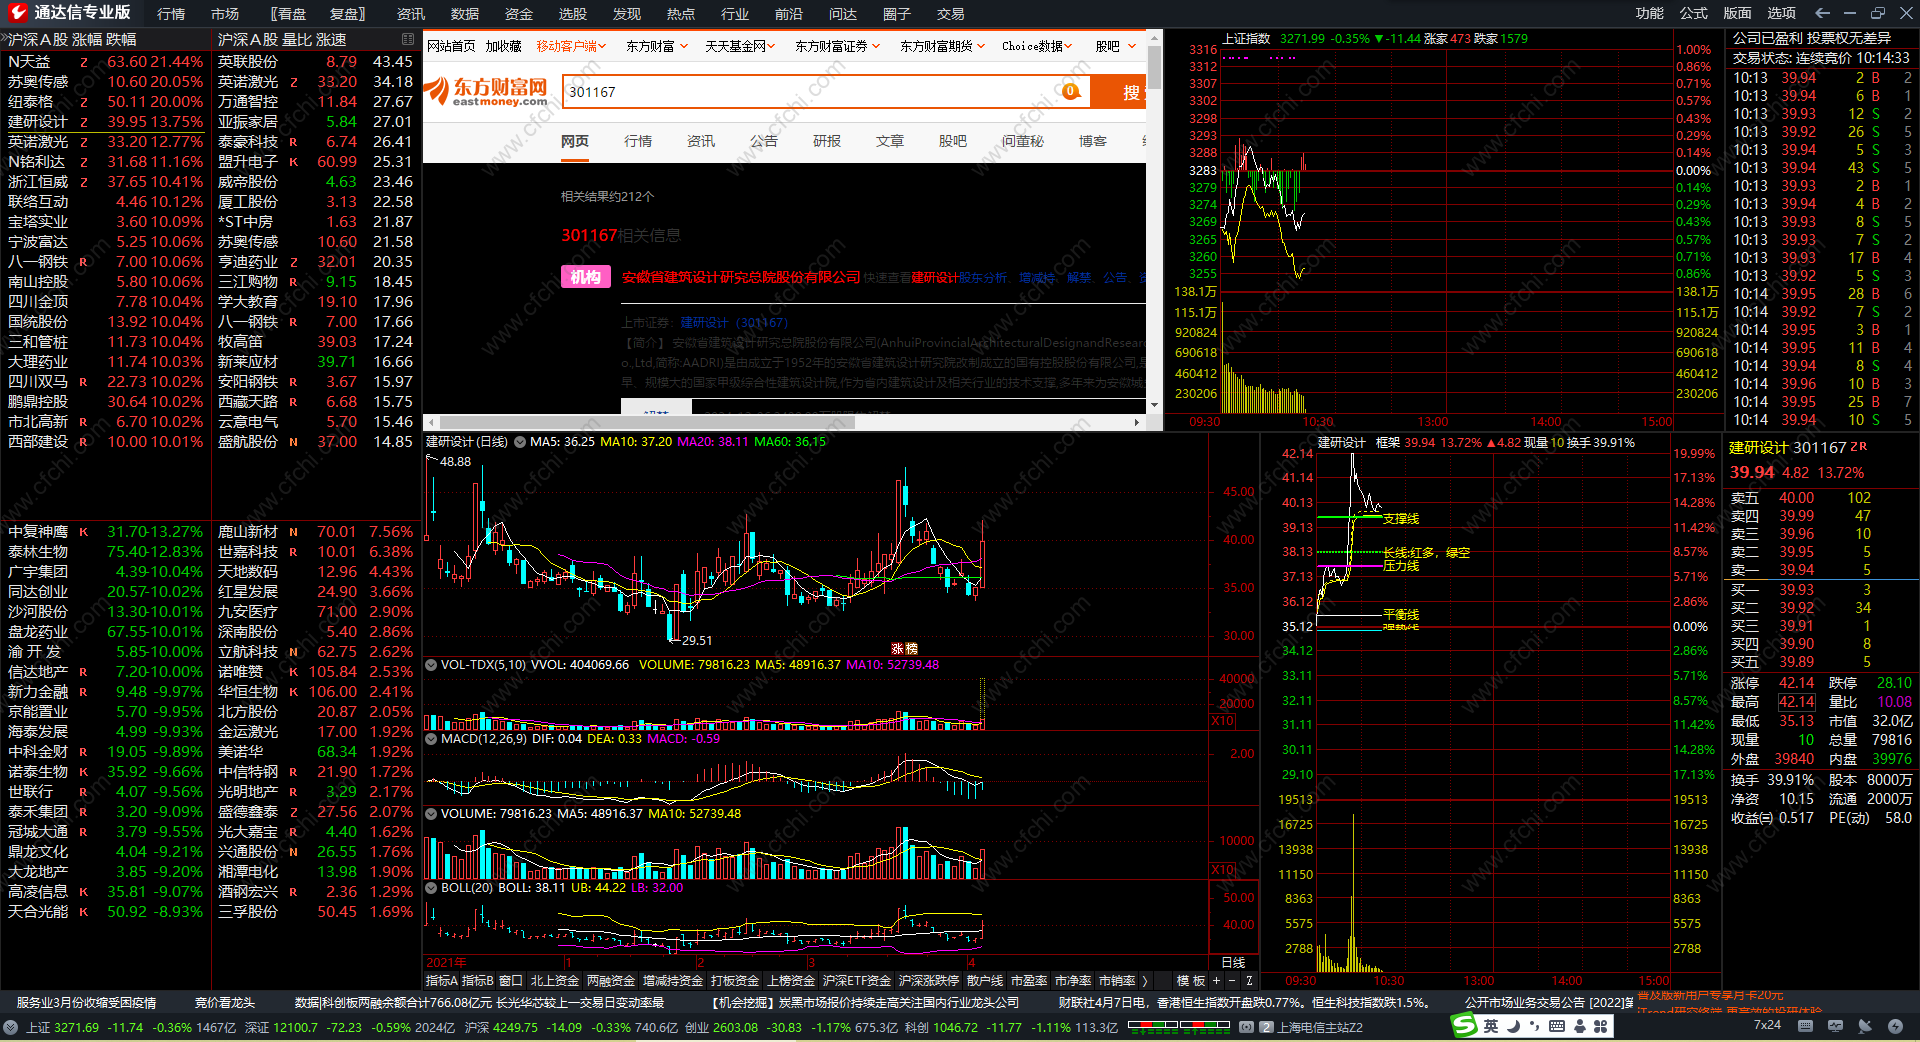The width and height of the screenshot is (1920, 1042).
Task: Open the list options icon above 量比 column
Action: point(408,39)
